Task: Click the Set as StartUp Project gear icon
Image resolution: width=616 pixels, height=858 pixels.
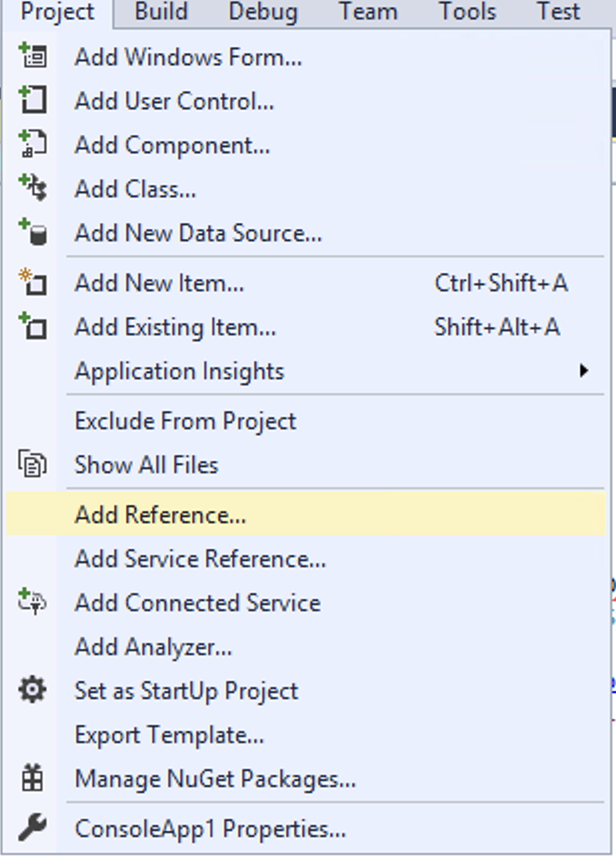Action: [32, 690]
